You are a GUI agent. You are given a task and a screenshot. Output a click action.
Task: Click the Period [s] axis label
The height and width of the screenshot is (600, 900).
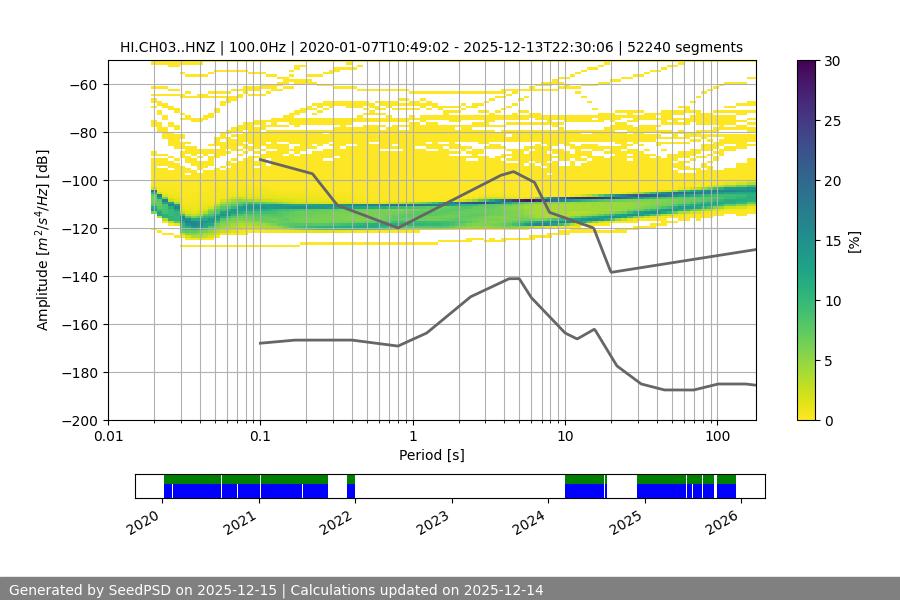click(x=432, y=455)
